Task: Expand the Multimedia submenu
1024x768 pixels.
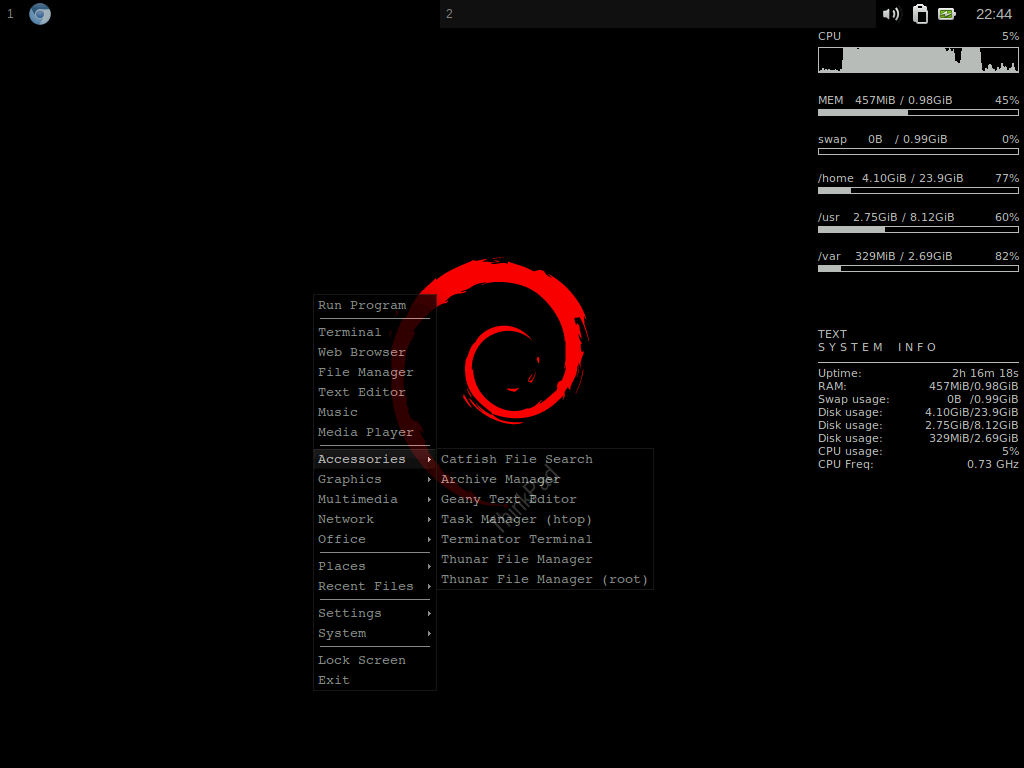Action: [x=374, y=499]
